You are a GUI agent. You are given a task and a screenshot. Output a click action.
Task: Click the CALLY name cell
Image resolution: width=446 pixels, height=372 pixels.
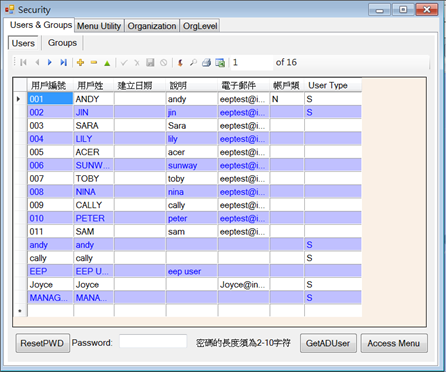pyautogui.click(x=94, y=205)
